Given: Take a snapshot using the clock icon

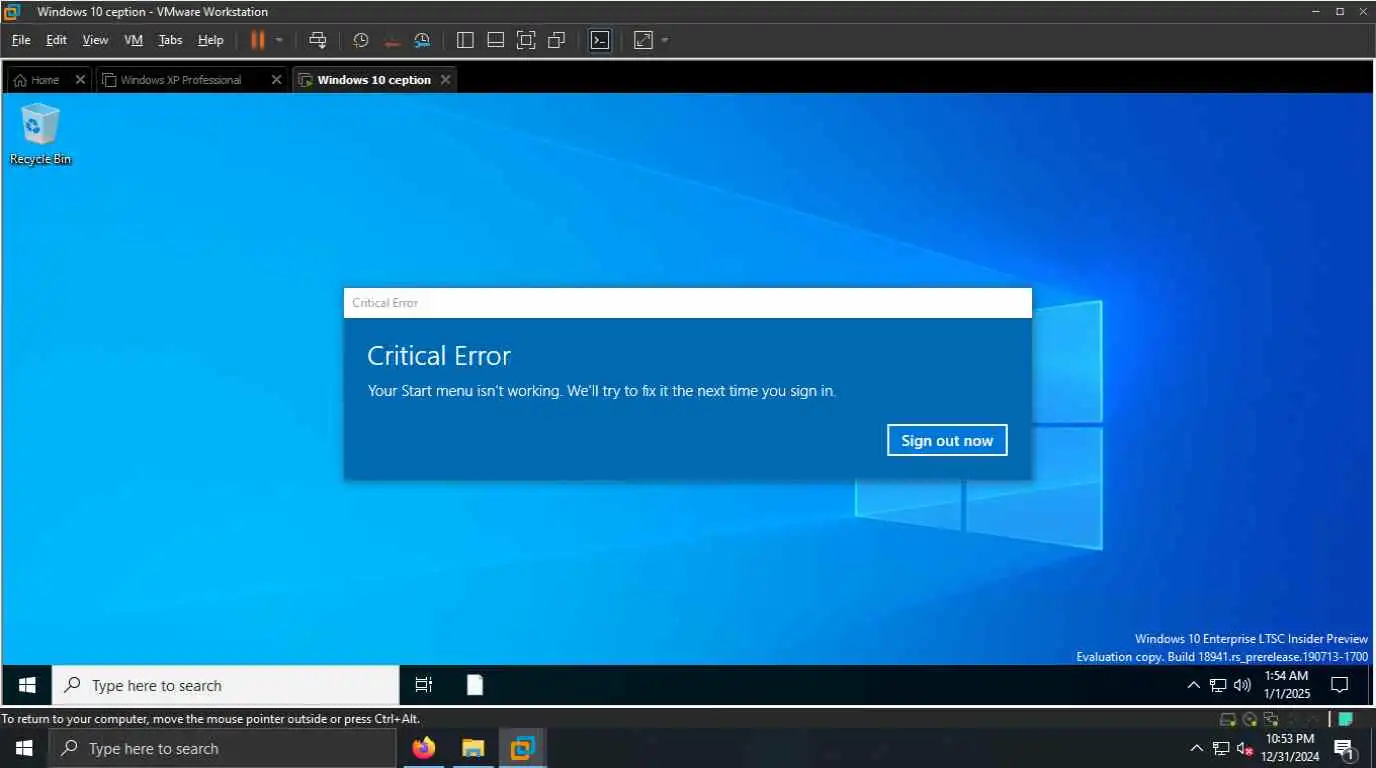Looking at the screenshot, I should point(361,40).
